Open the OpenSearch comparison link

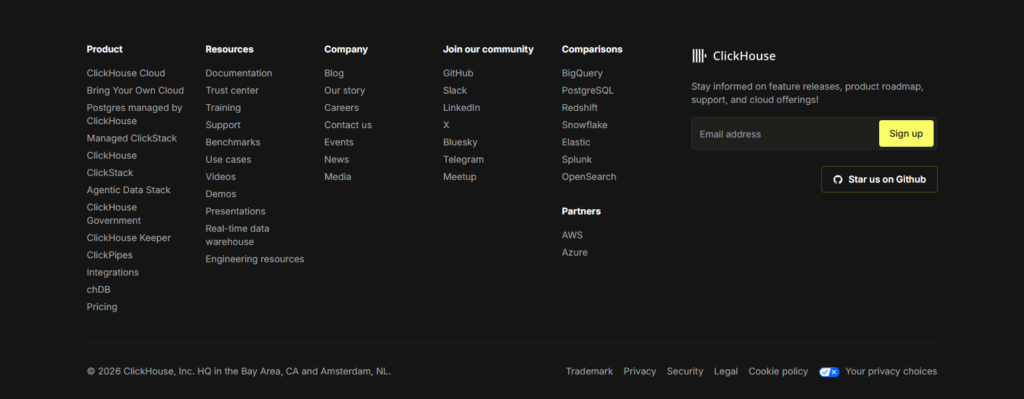pyautogui.click(x=589, y=177)
